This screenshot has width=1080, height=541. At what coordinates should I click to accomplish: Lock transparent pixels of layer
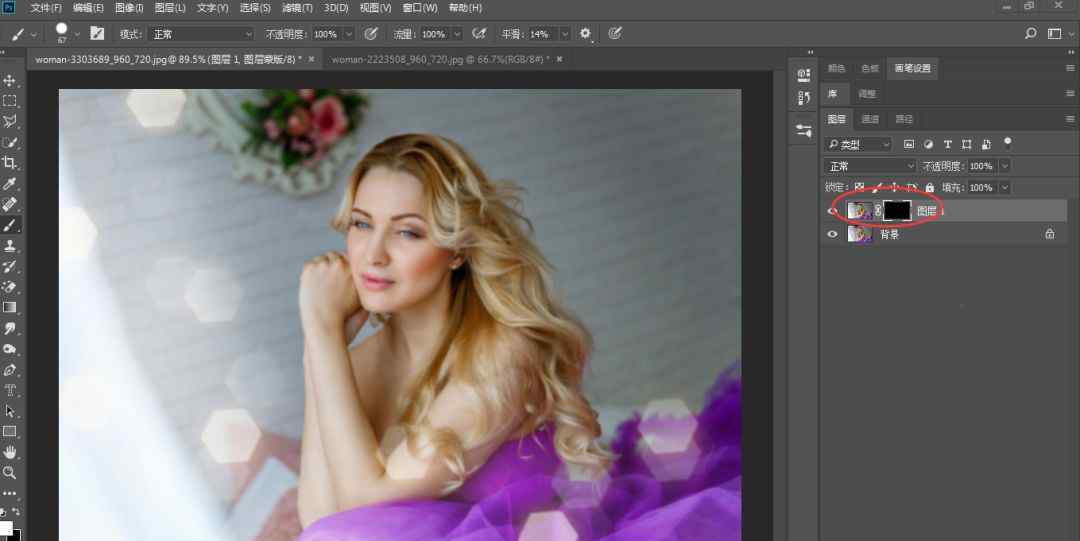(859, 187)
